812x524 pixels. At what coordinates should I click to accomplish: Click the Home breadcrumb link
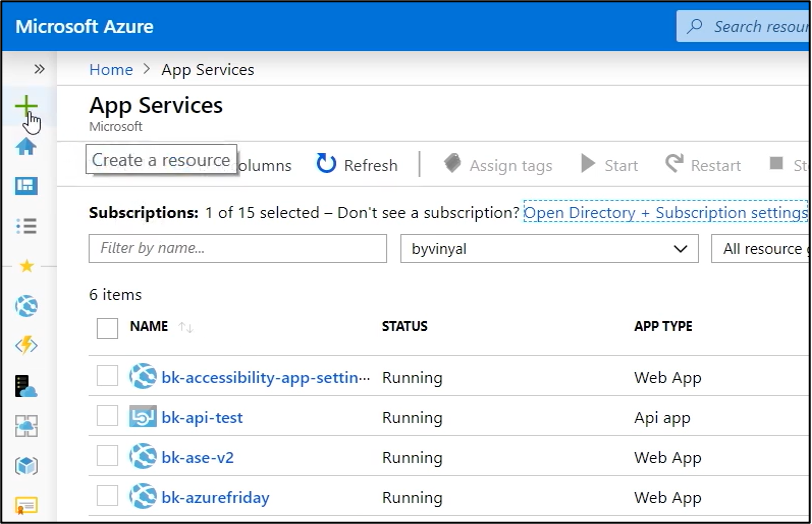111,69
